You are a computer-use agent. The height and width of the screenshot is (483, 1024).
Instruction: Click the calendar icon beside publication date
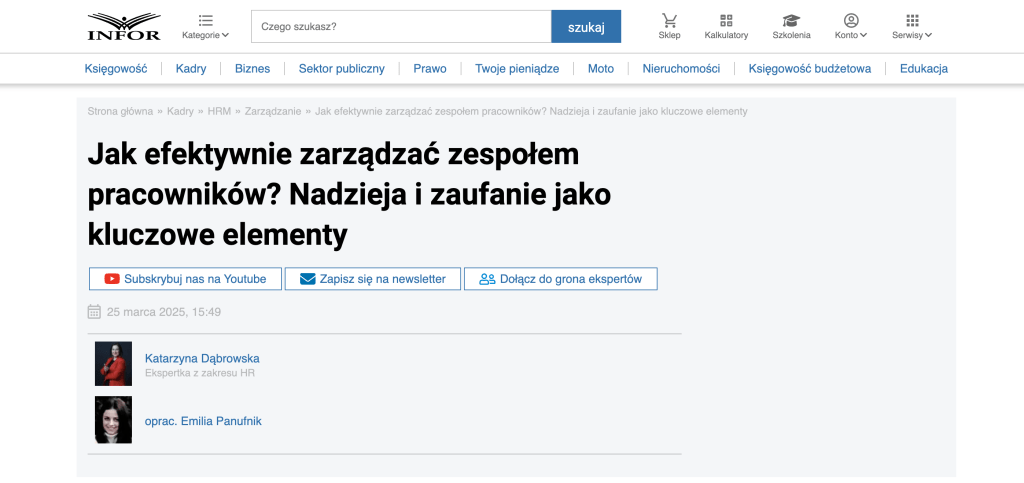[94, 312]
